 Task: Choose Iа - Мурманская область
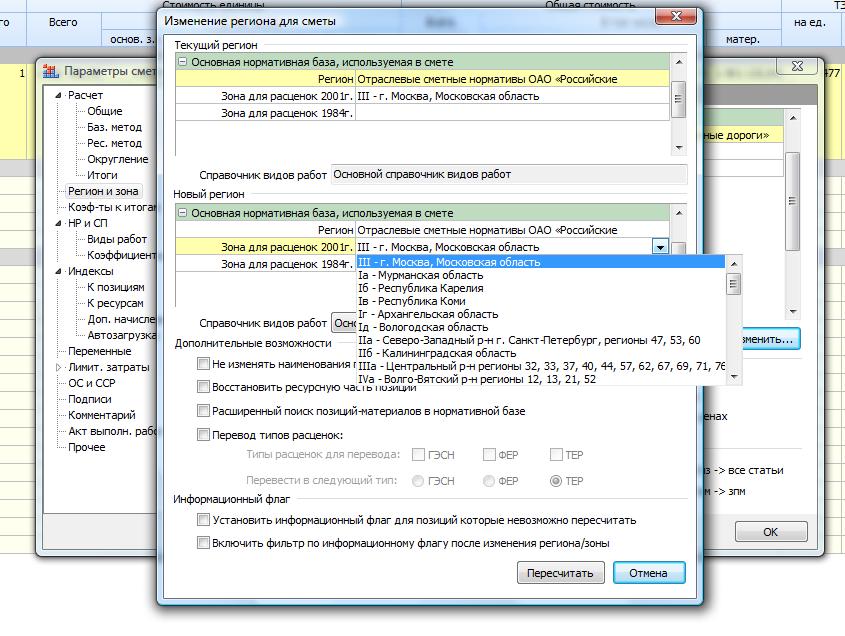coord(541,275)
